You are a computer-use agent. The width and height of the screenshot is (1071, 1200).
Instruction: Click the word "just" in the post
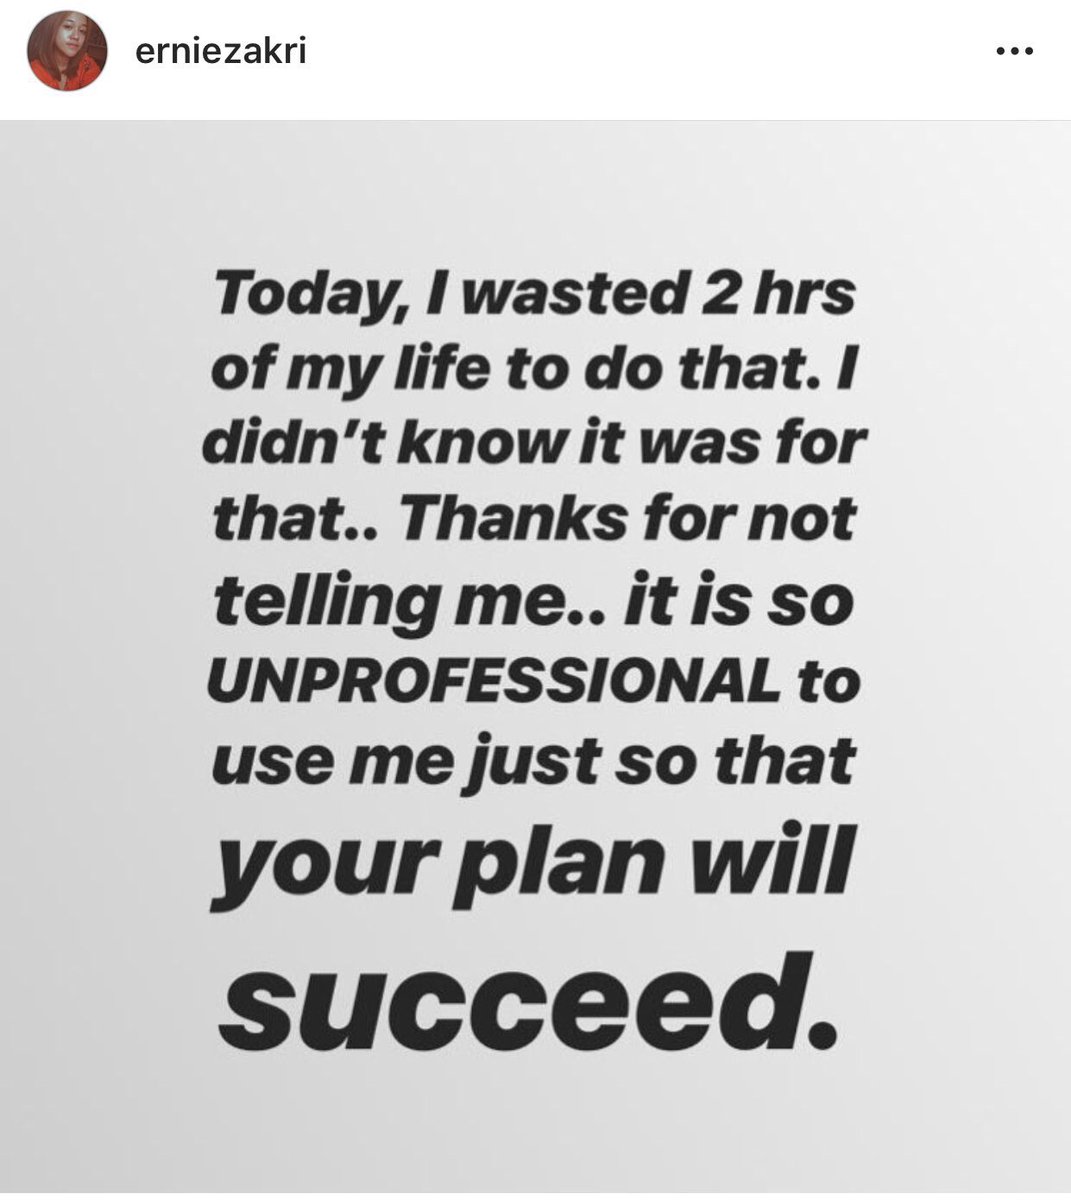pos(575,762)
